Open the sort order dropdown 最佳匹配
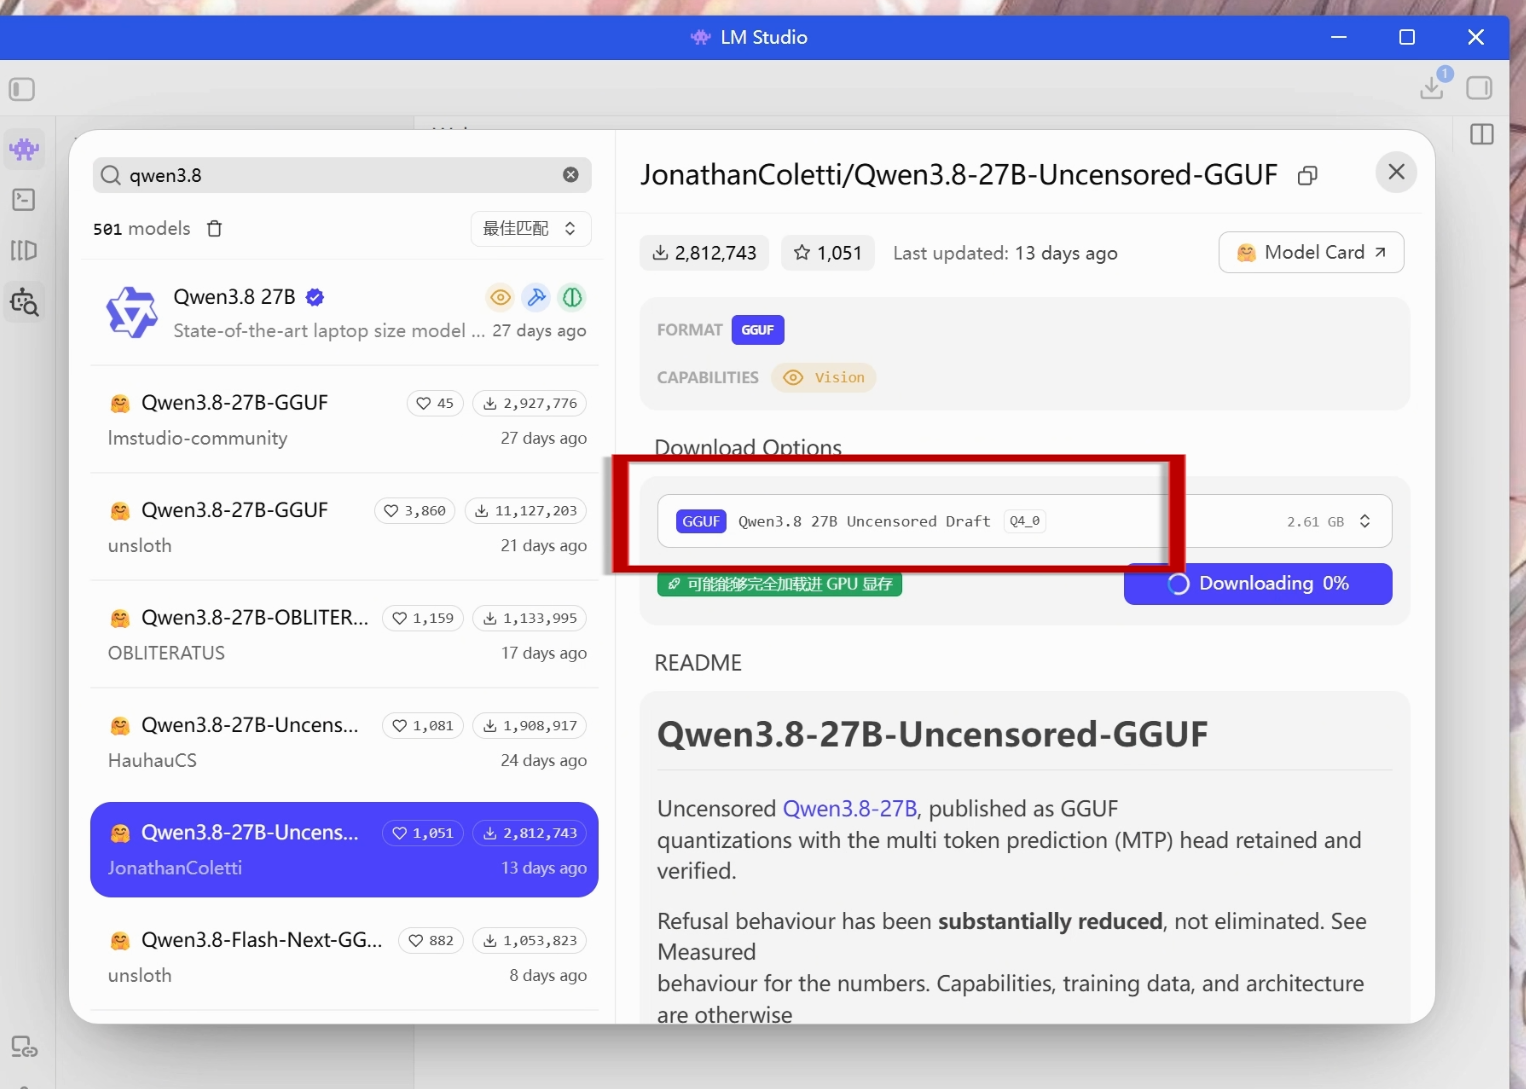The width and height of the screenshot is (1526, 1089). (531, 229)
